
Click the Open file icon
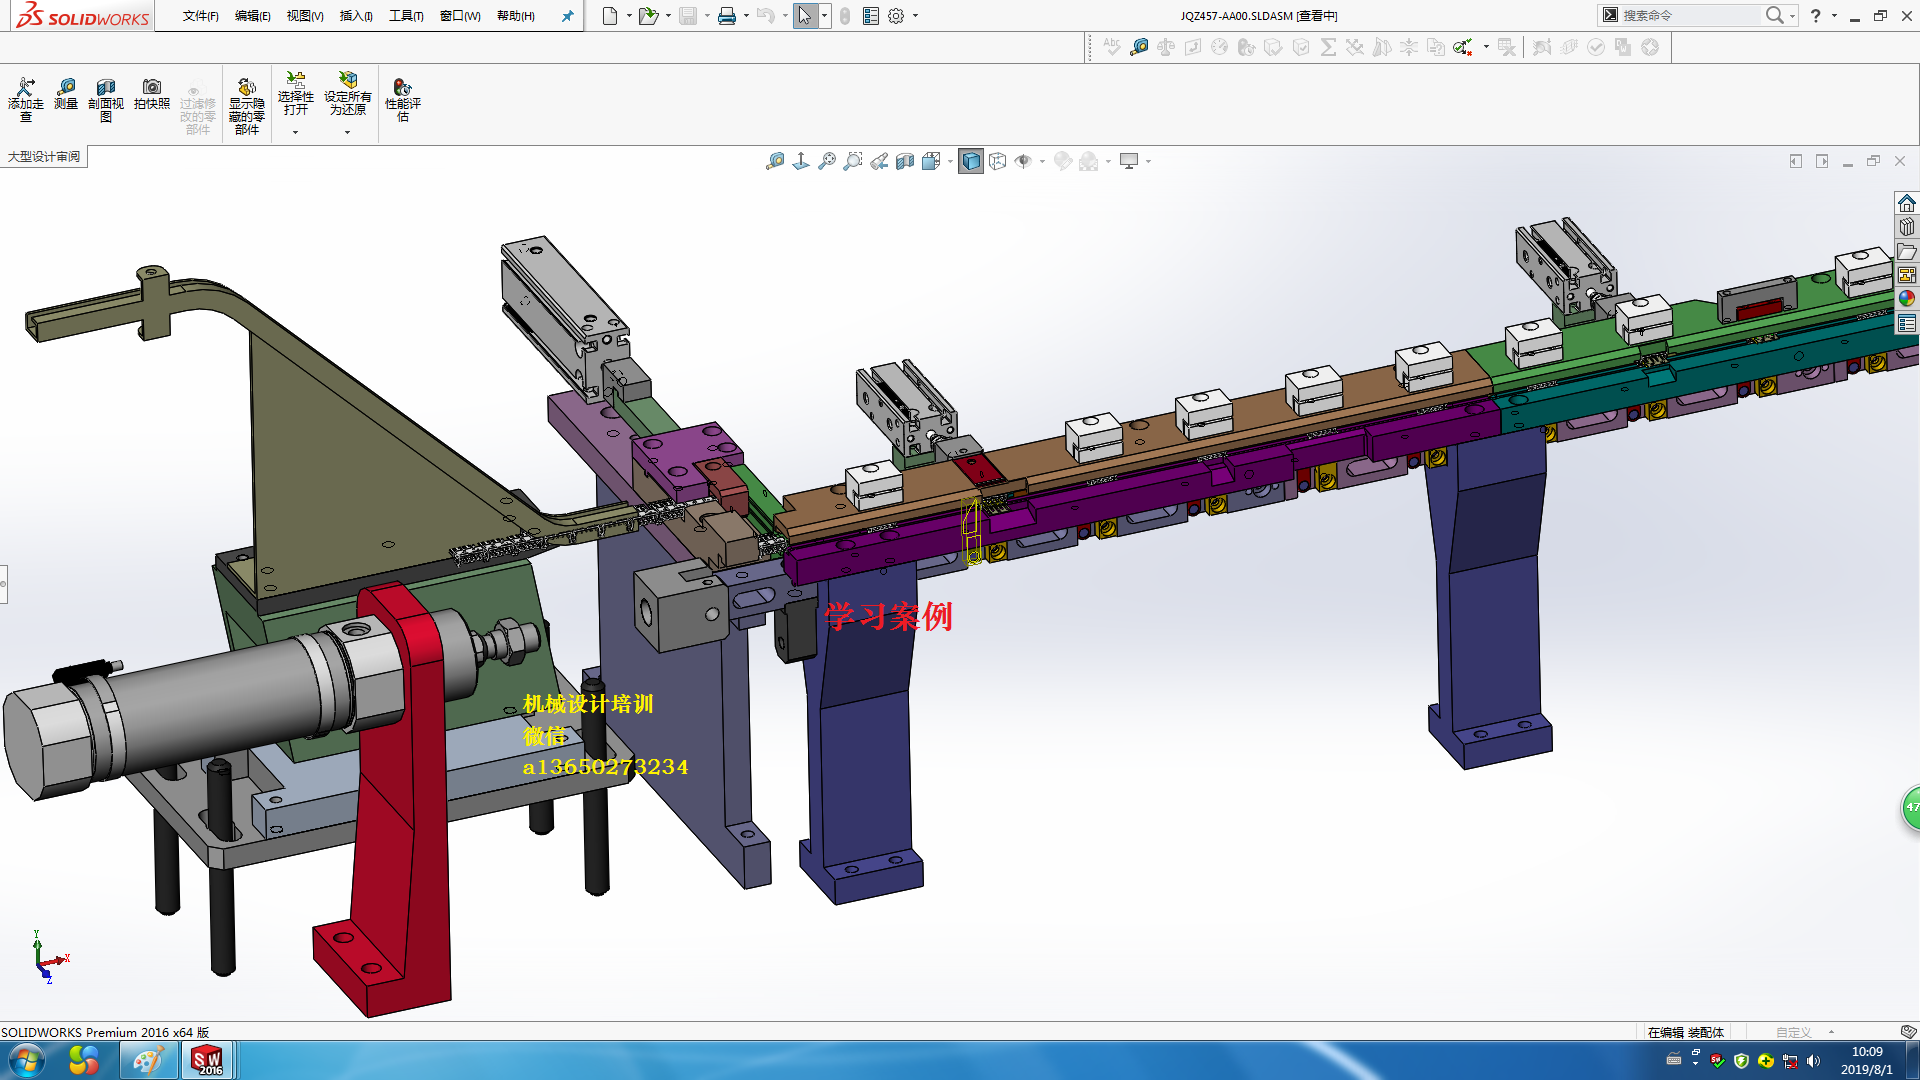648,16
